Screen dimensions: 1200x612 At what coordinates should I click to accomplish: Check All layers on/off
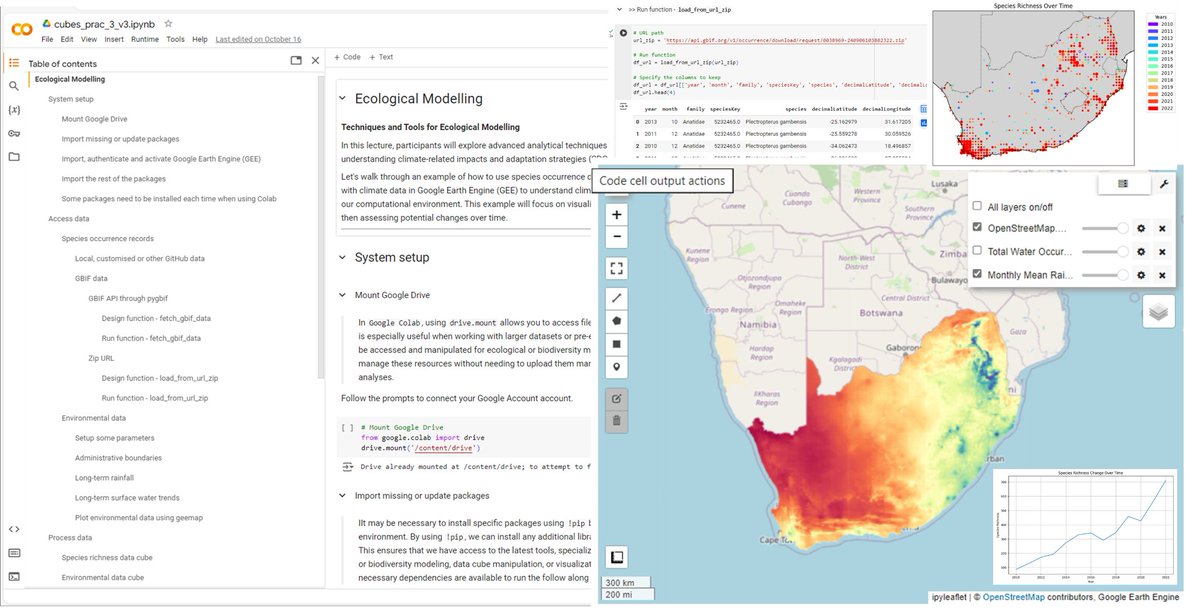977,206
